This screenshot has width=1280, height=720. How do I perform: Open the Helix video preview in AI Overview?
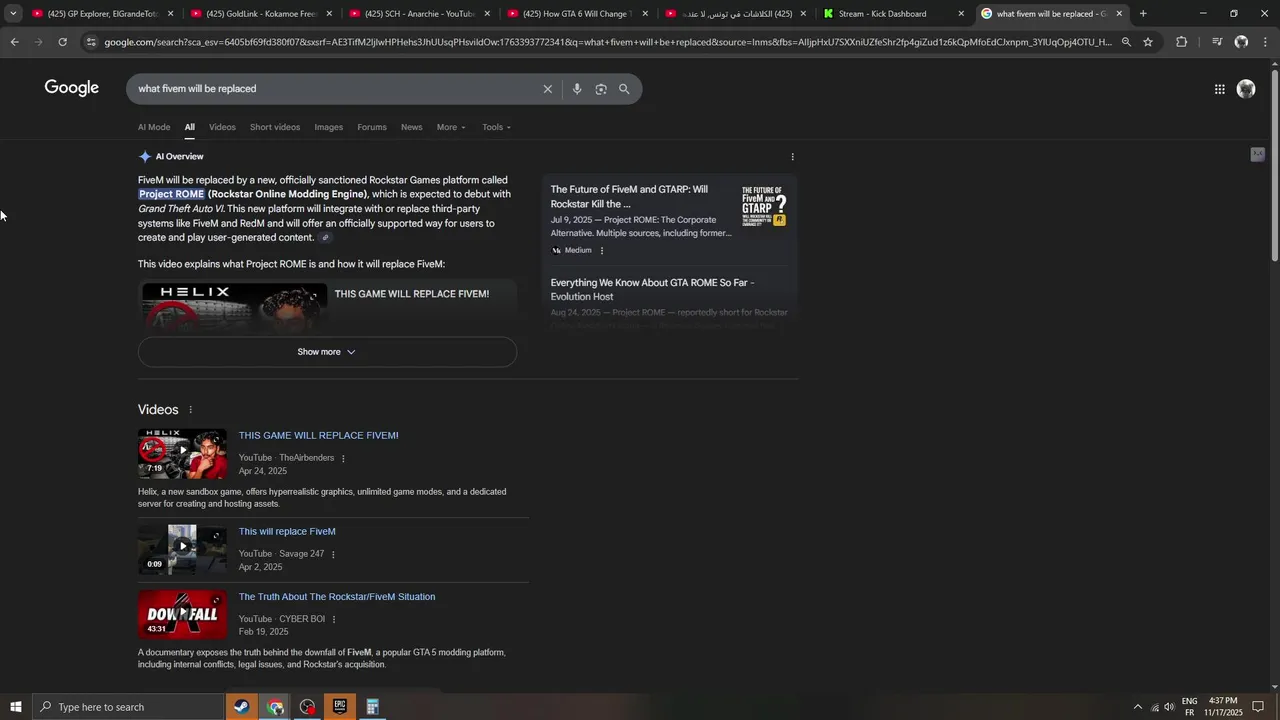[x=234, y=306]
